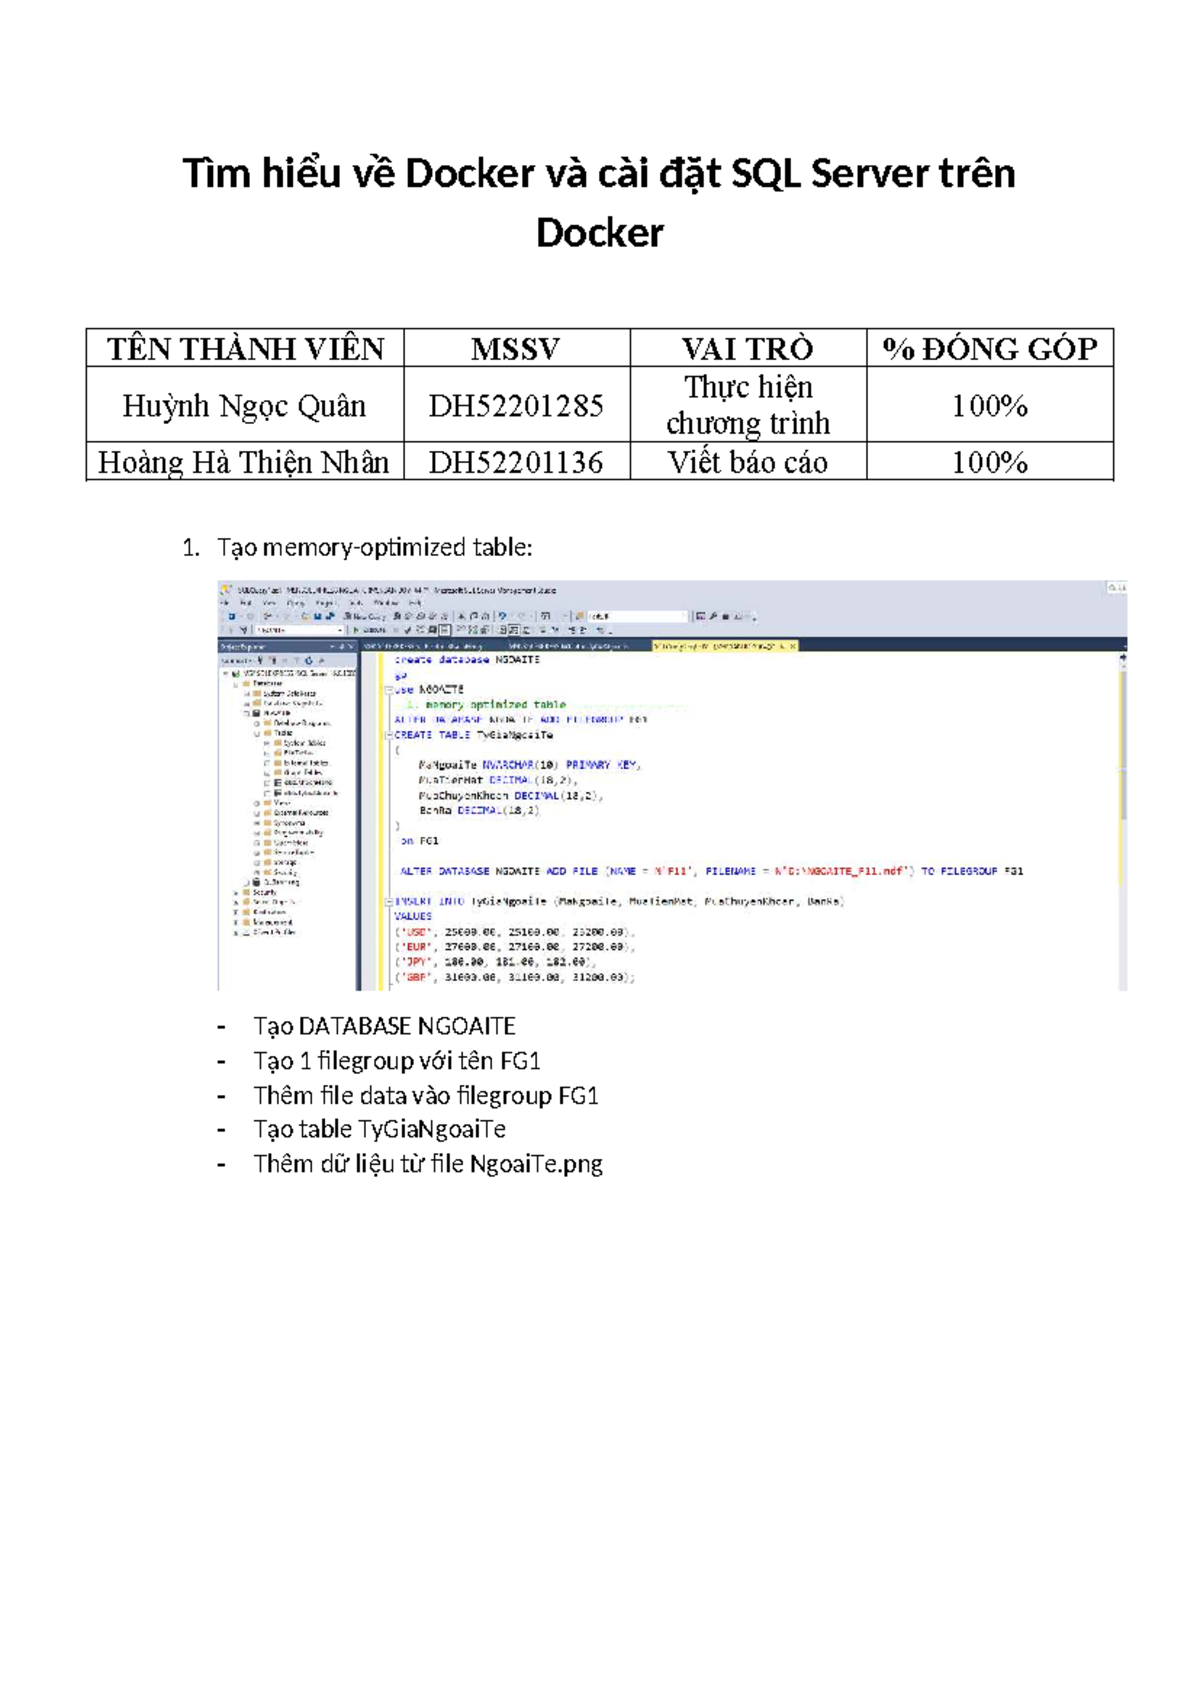1200x1696 pixels.
Task: Switch to the active yellow query tab
Action: coord(722,646)
